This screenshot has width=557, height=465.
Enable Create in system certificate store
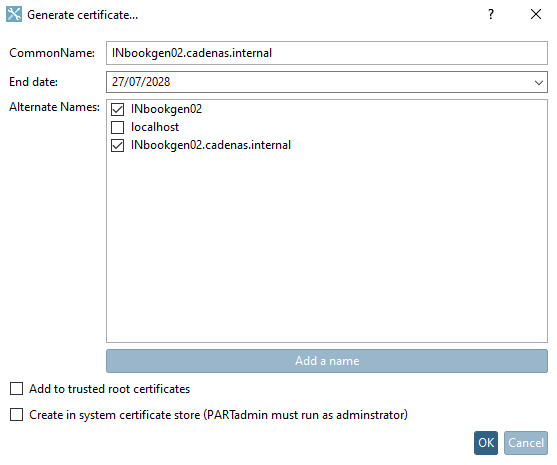(x=16, y=415)
